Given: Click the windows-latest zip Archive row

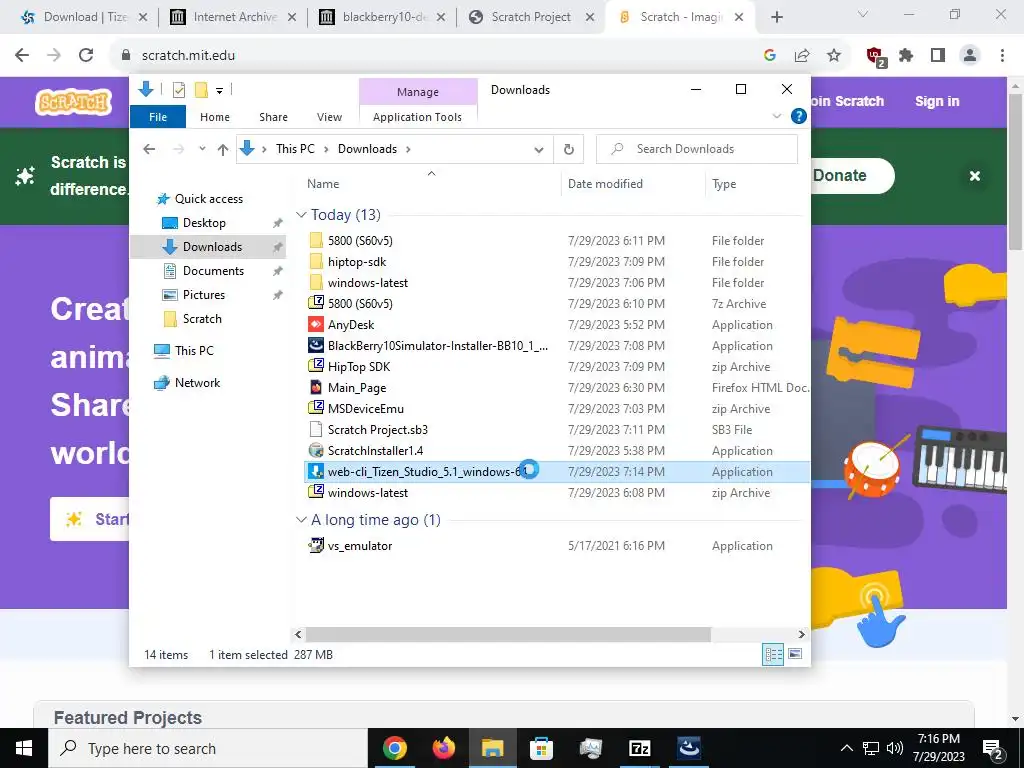Looking at the screenshot, I should coord(557,493).
